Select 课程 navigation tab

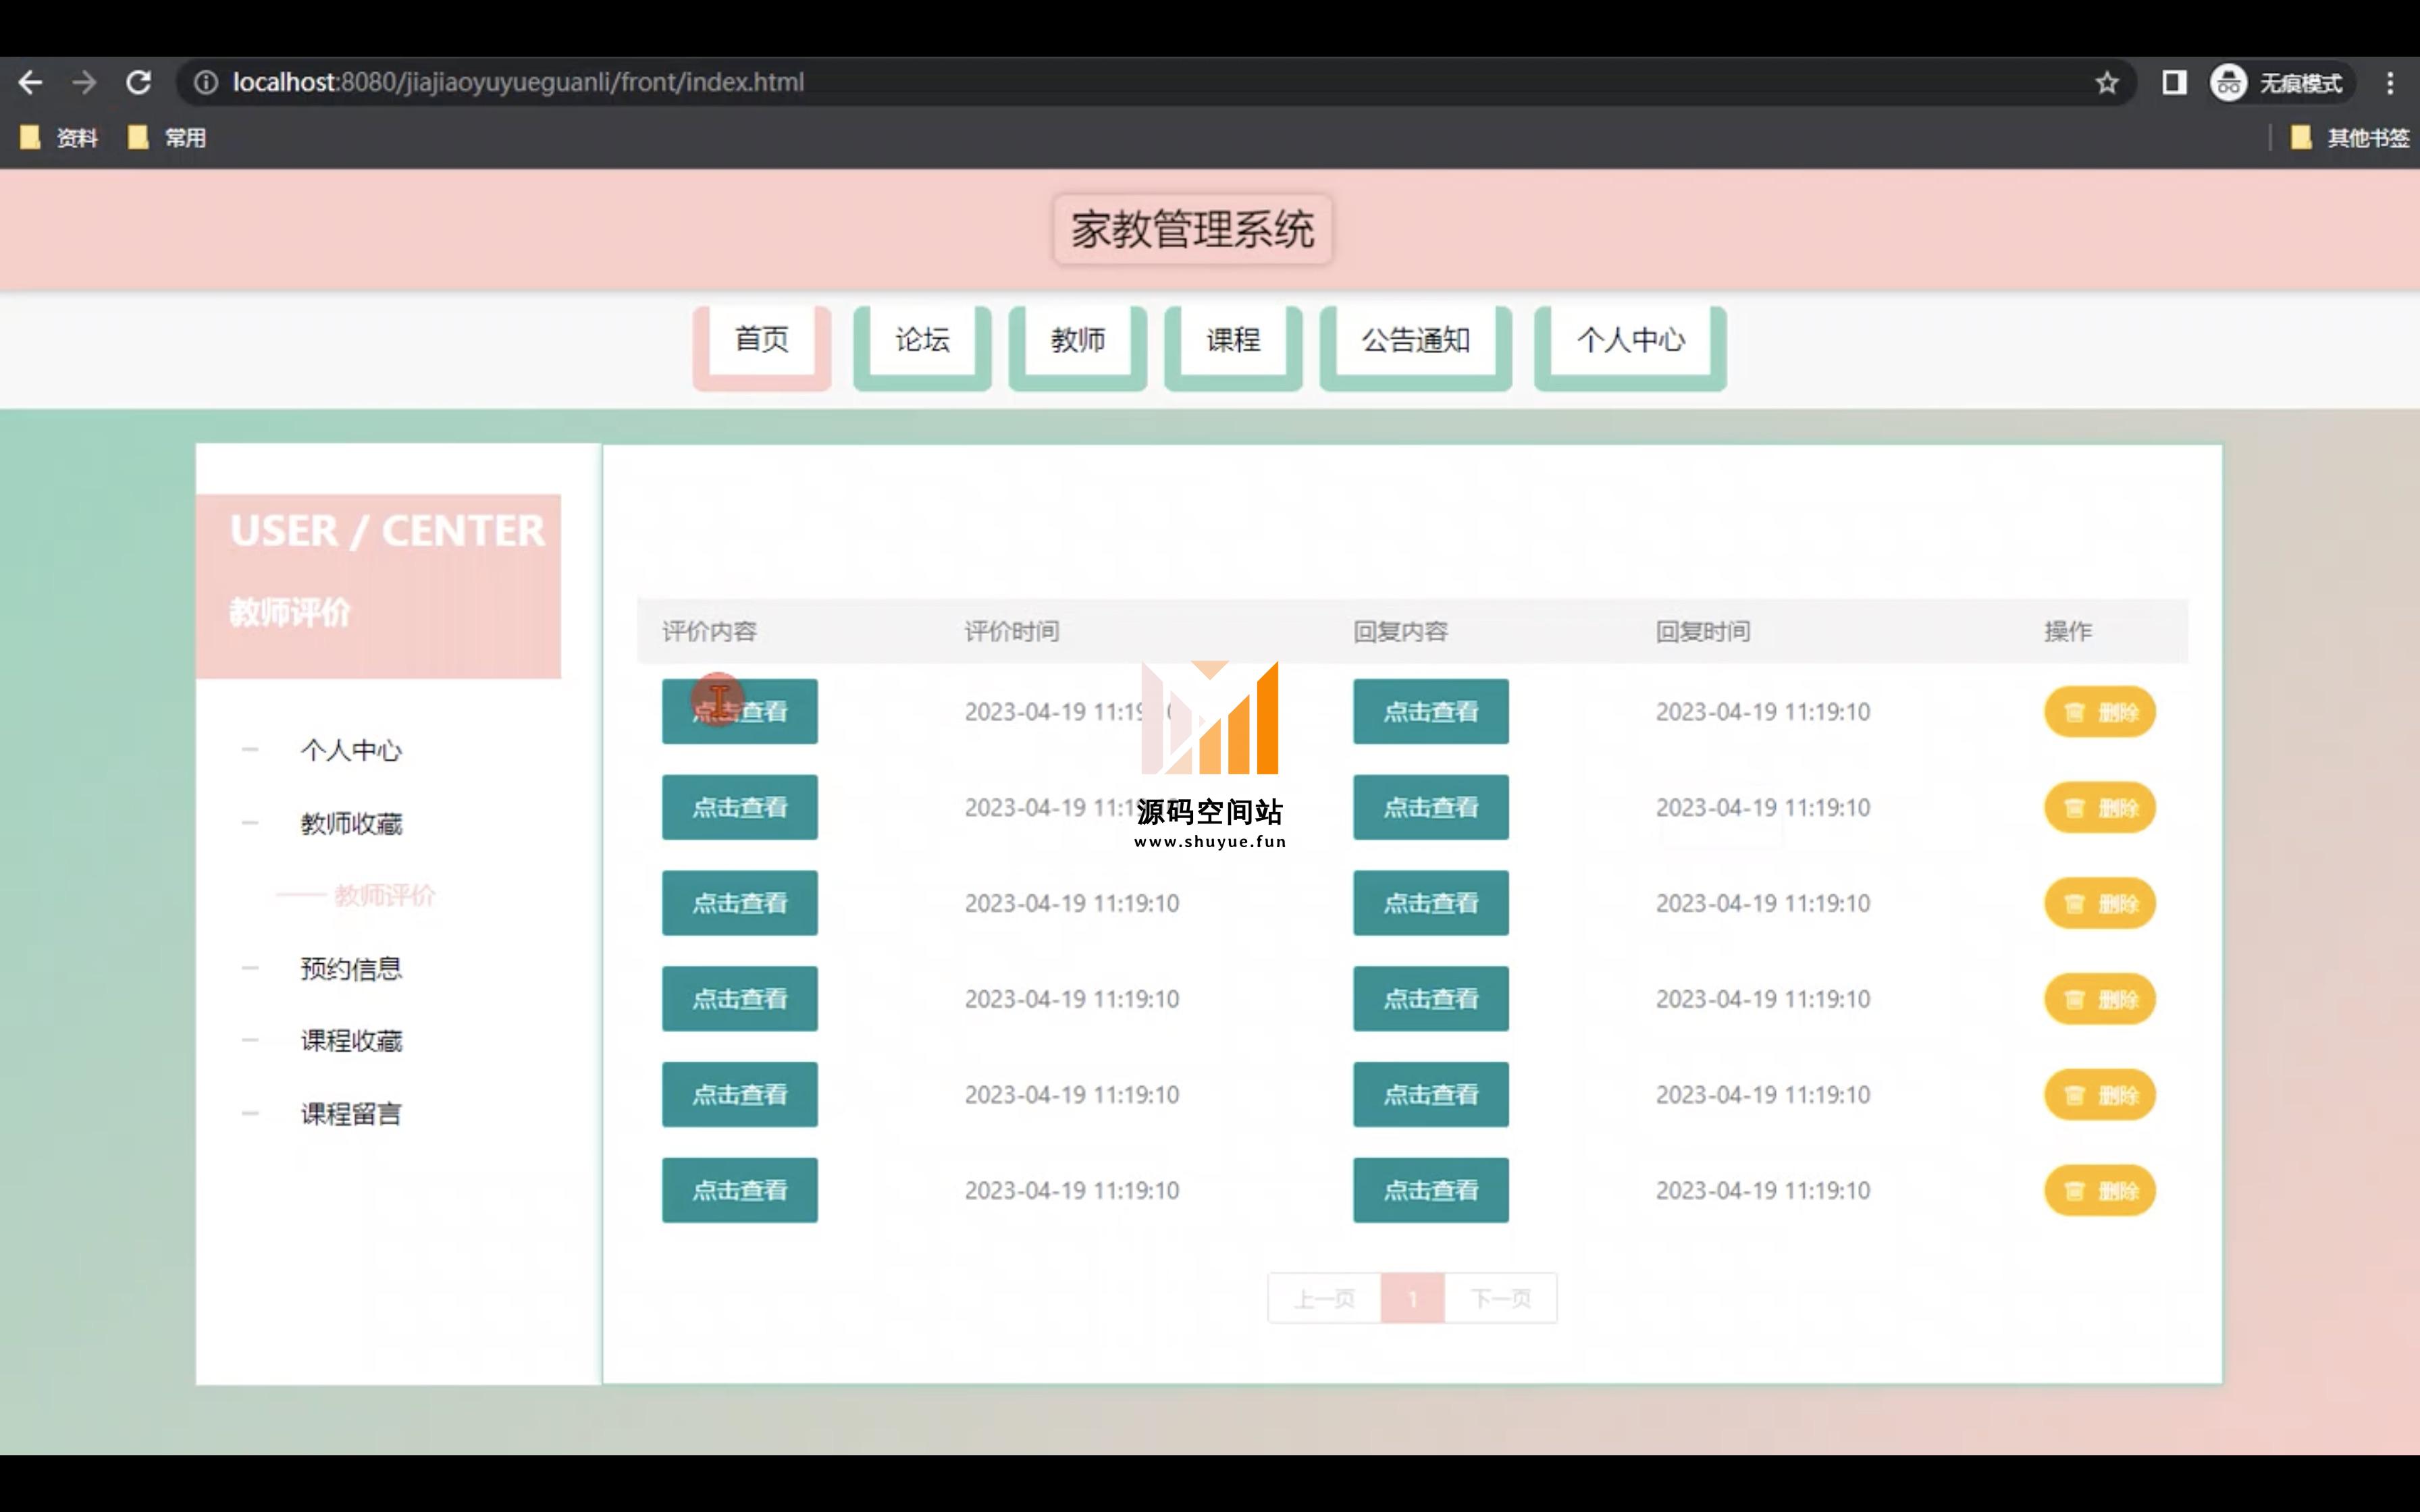tap(1232, 340)
